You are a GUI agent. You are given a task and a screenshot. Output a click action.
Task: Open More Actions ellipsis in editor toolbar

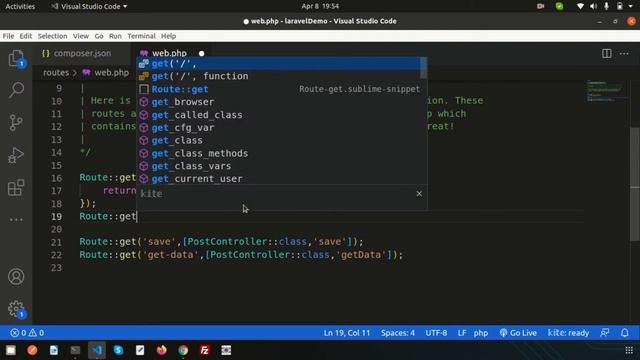point(624,53)
